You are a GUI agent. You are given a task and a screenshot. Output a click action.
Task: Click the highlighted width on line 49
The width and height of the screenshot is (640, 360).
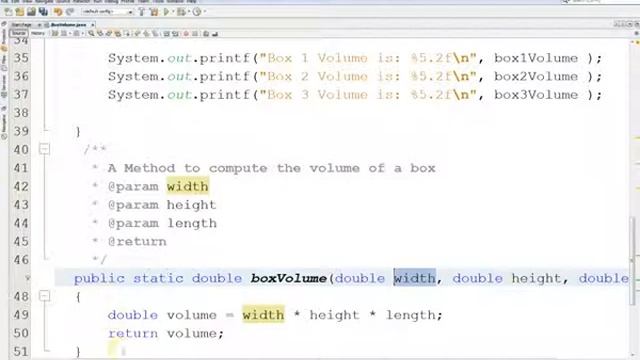click(263, 314)
